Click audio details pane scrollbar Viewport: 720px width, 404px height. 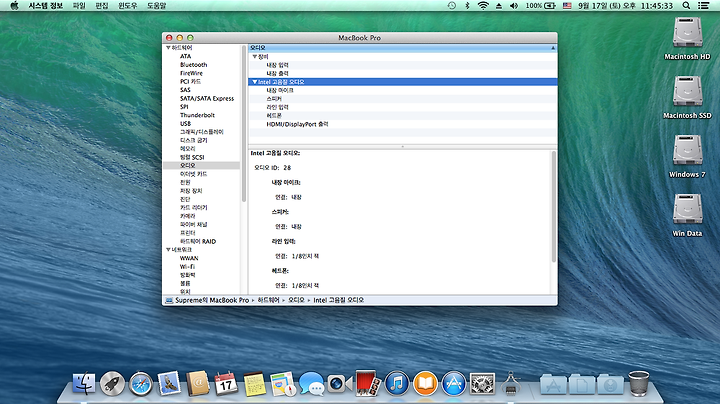click(554, 207)
